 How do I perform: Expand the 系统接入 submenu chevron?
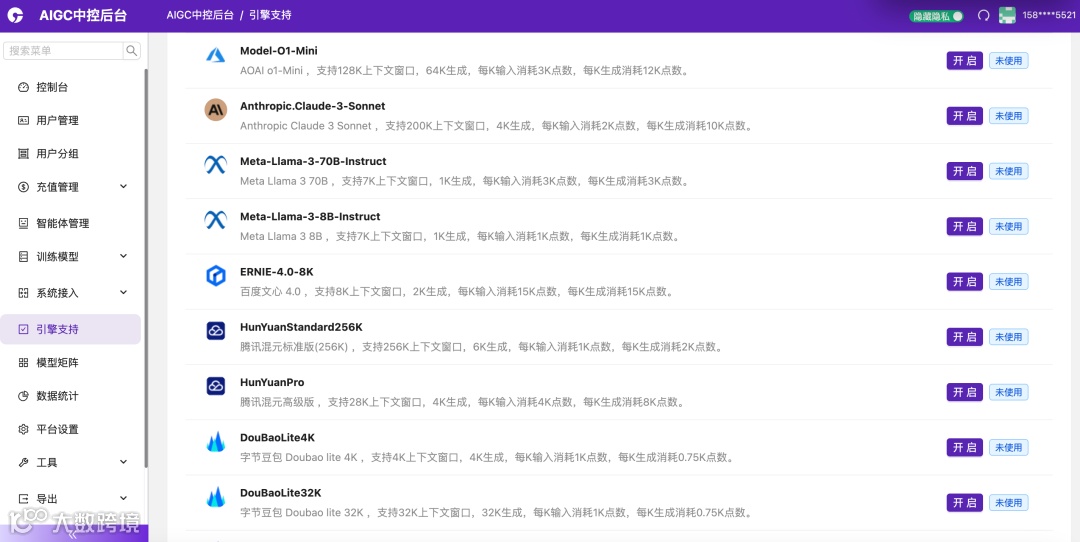point(123,293)
